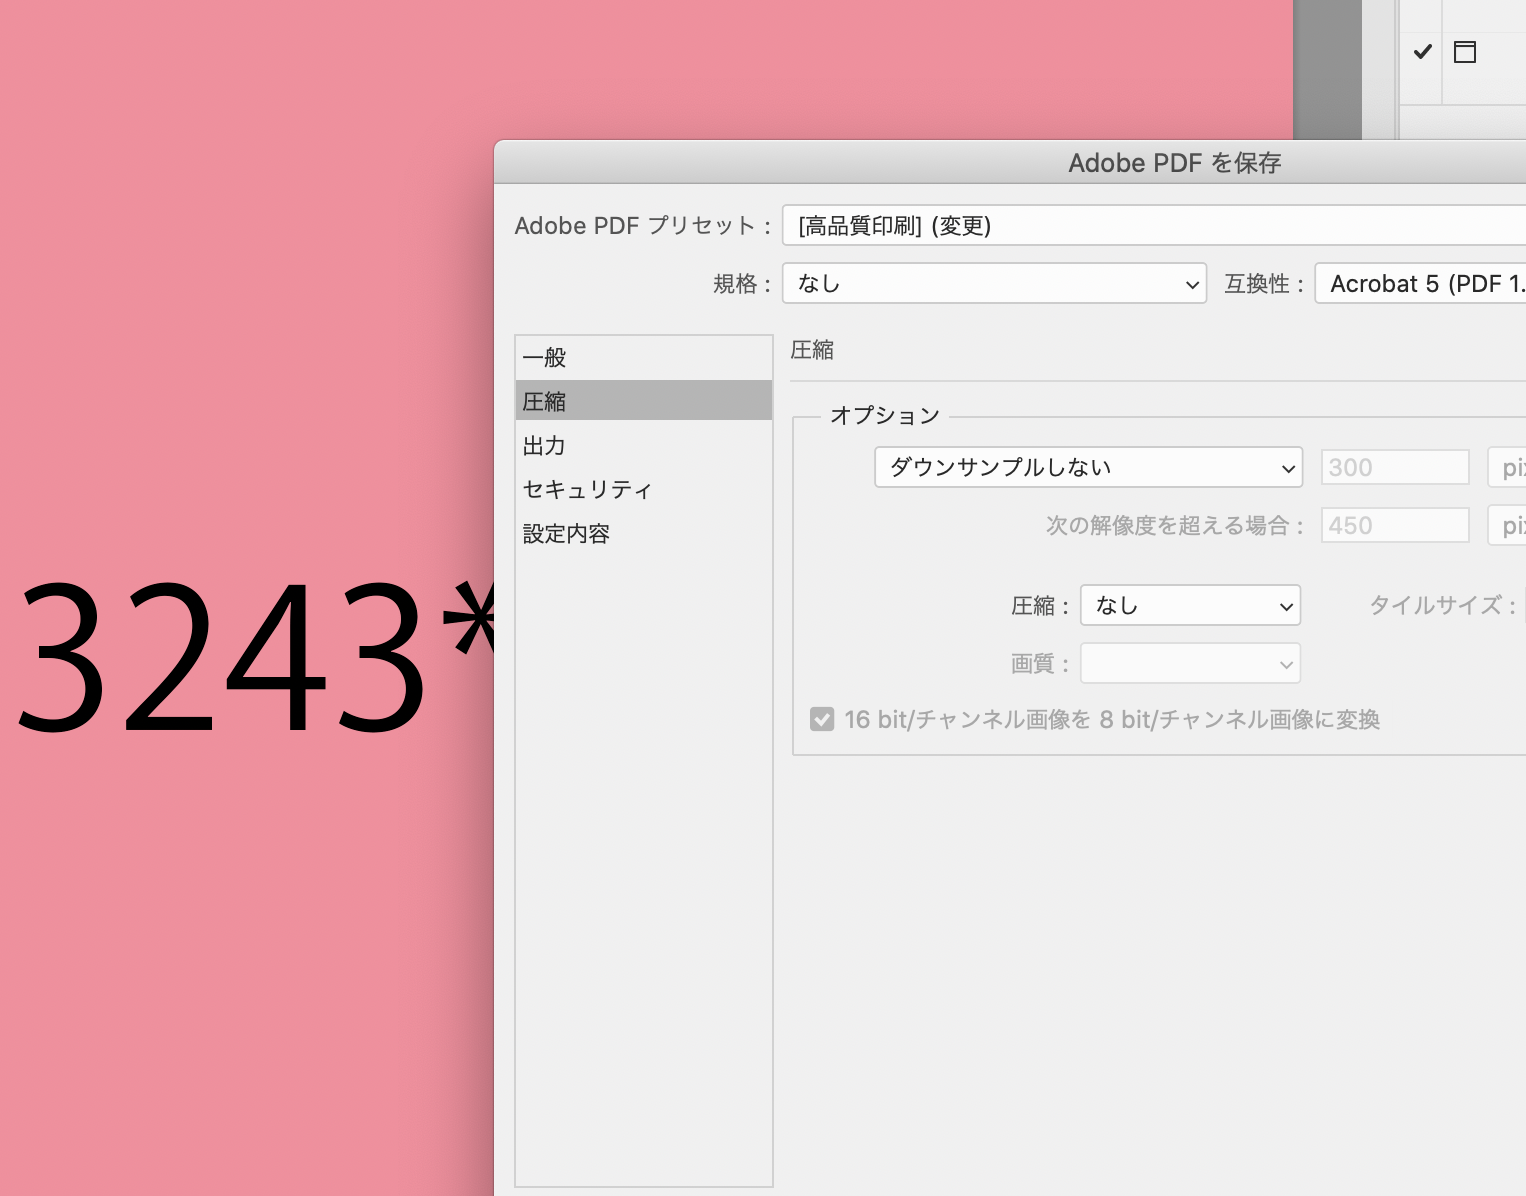Select 設定内容 in the settings list
1526x1196 pixels.
pyautogui.click(x=644, y=533)
